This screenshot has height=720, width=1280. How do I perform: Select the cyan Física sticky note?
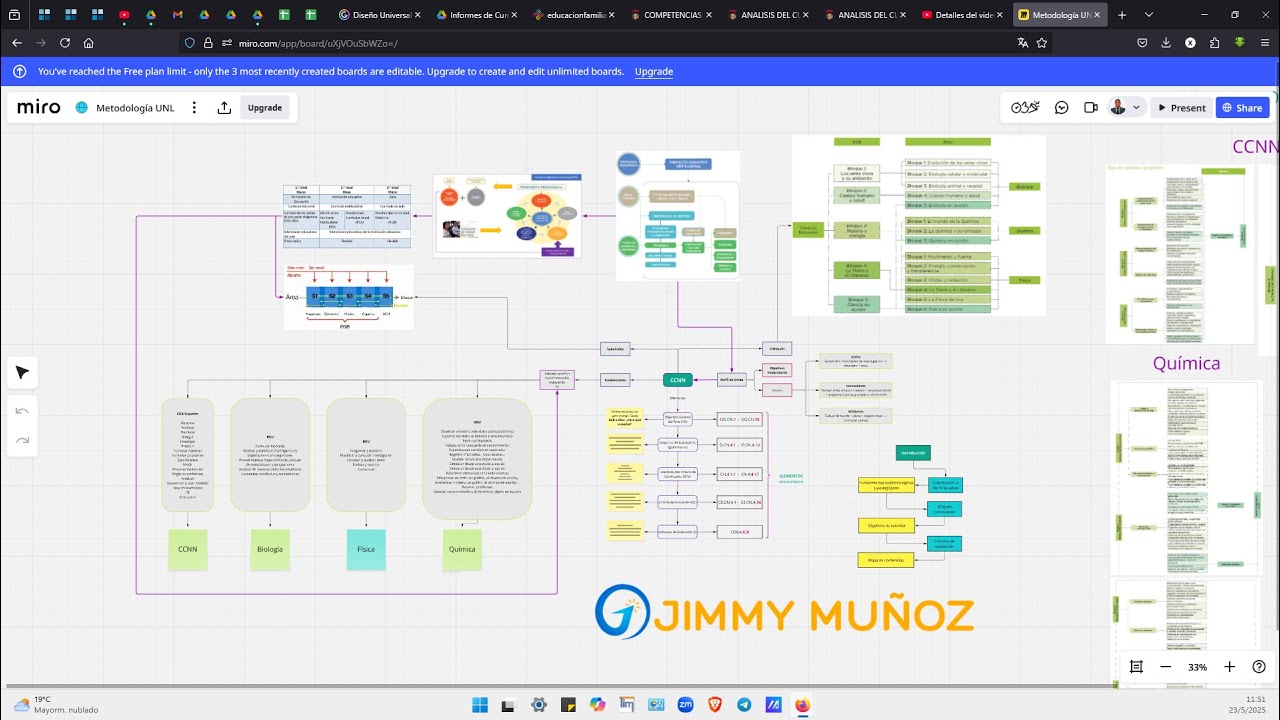(365, 549)
